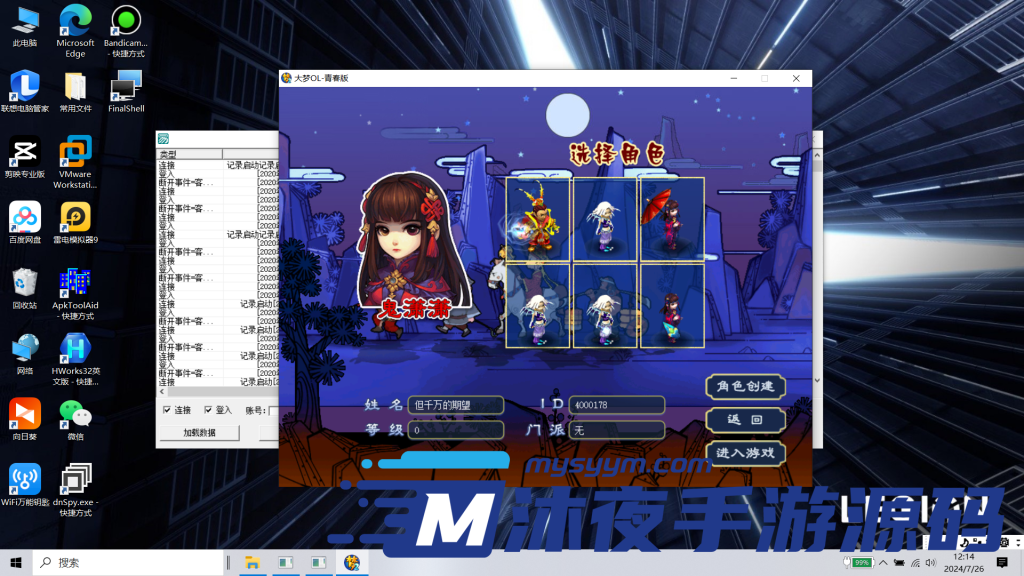The height and width of the screenshot is (576, 1024).
Task: Click the 加载数据 button
Action: click(x=198, y=433)
